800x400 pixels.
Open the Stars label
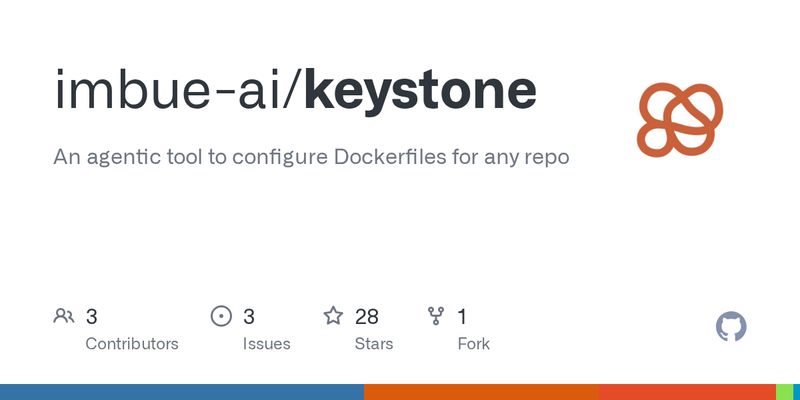pyautogui.click(x=374, y=344)
